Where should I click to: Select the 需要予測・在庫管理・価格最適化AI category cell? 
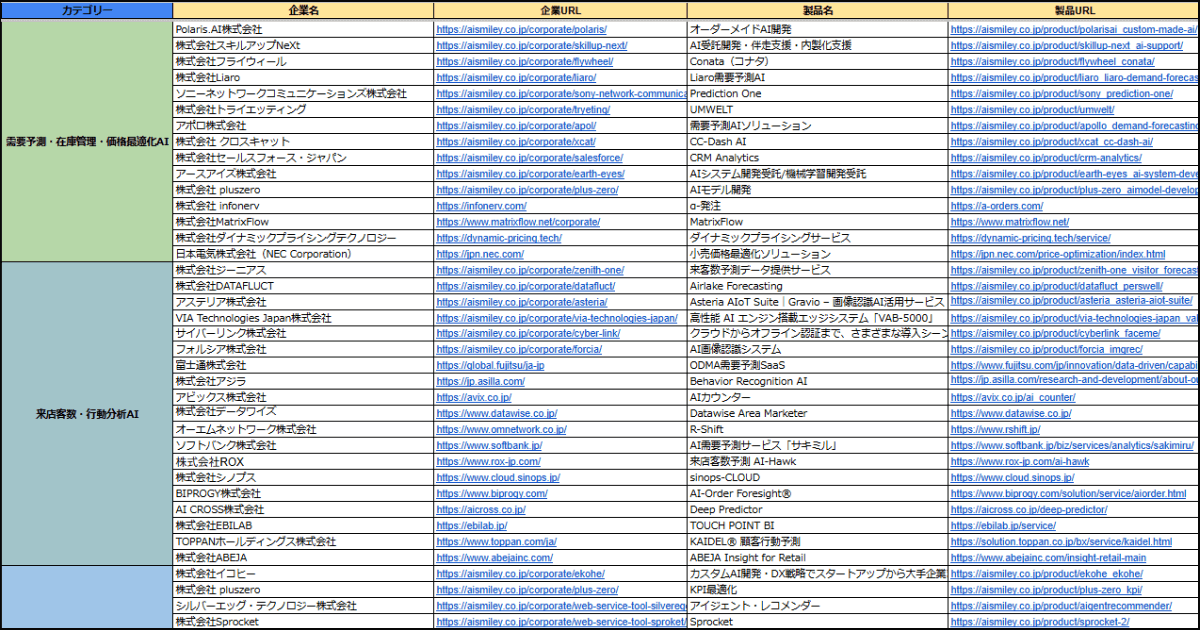87,142
